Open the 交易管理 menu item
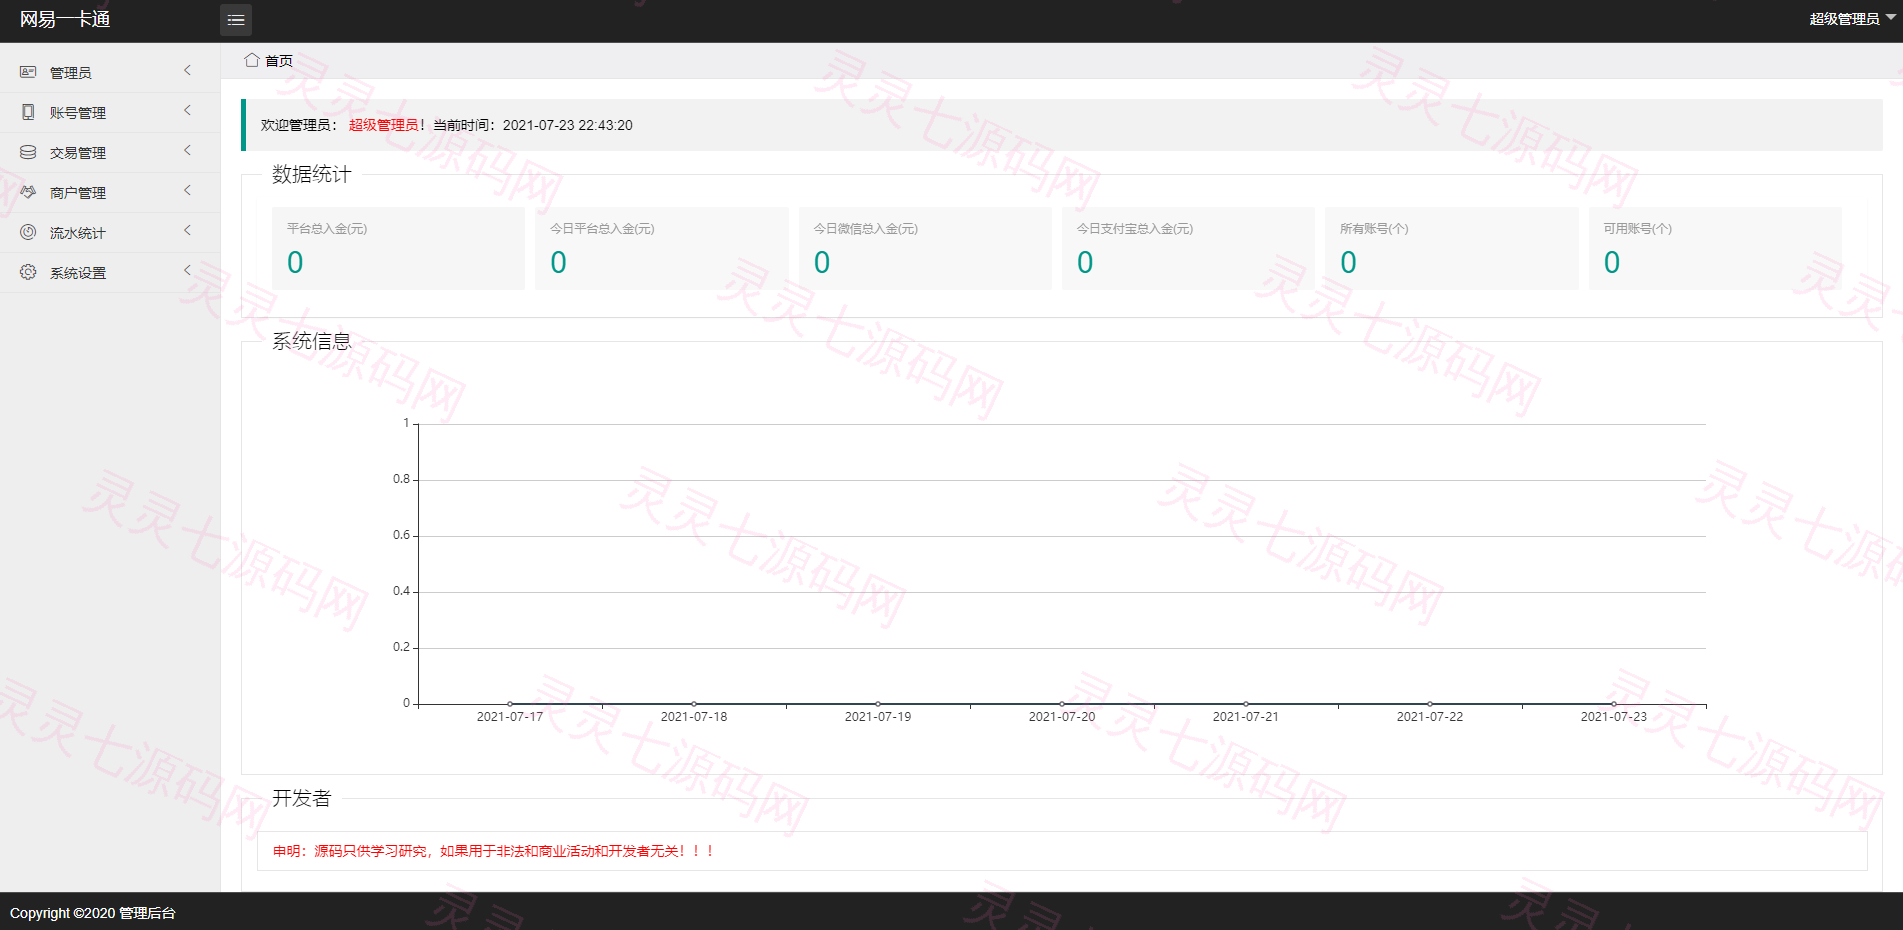Image resolution: width=1903 pixels, height=930 pixels. pos(110,152)
